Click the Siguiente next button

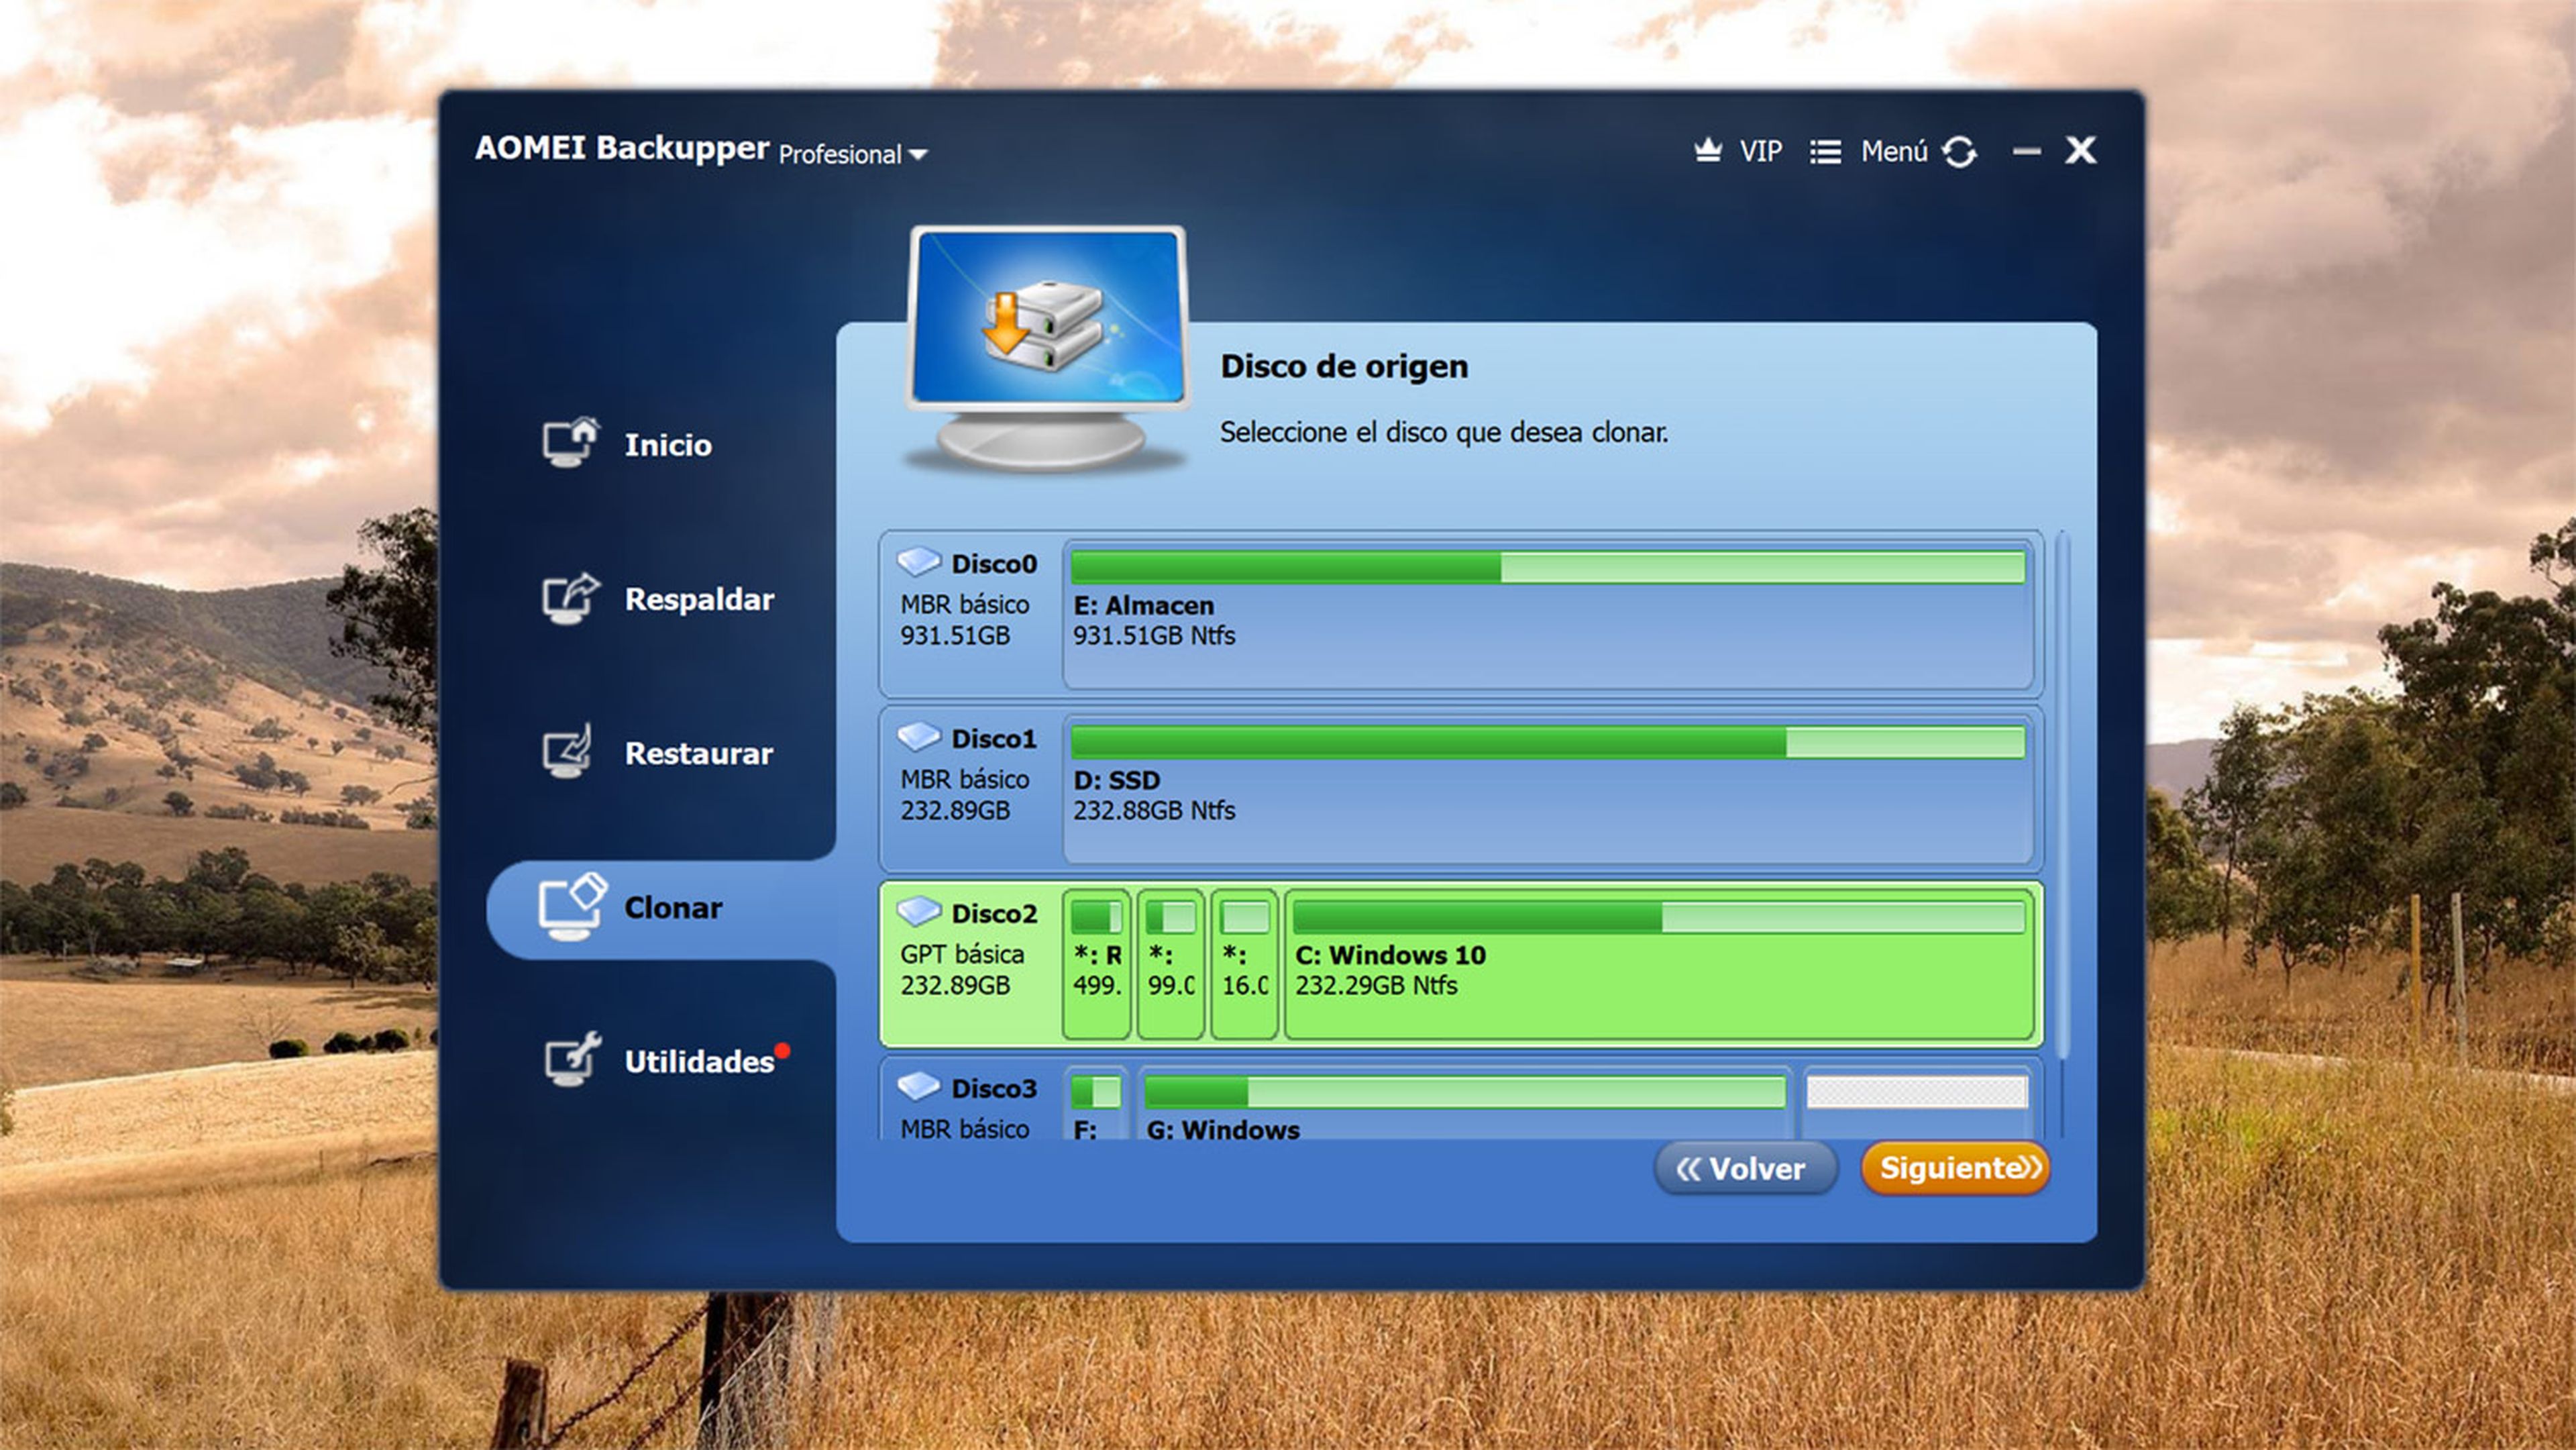(x=1955, y=1168)
